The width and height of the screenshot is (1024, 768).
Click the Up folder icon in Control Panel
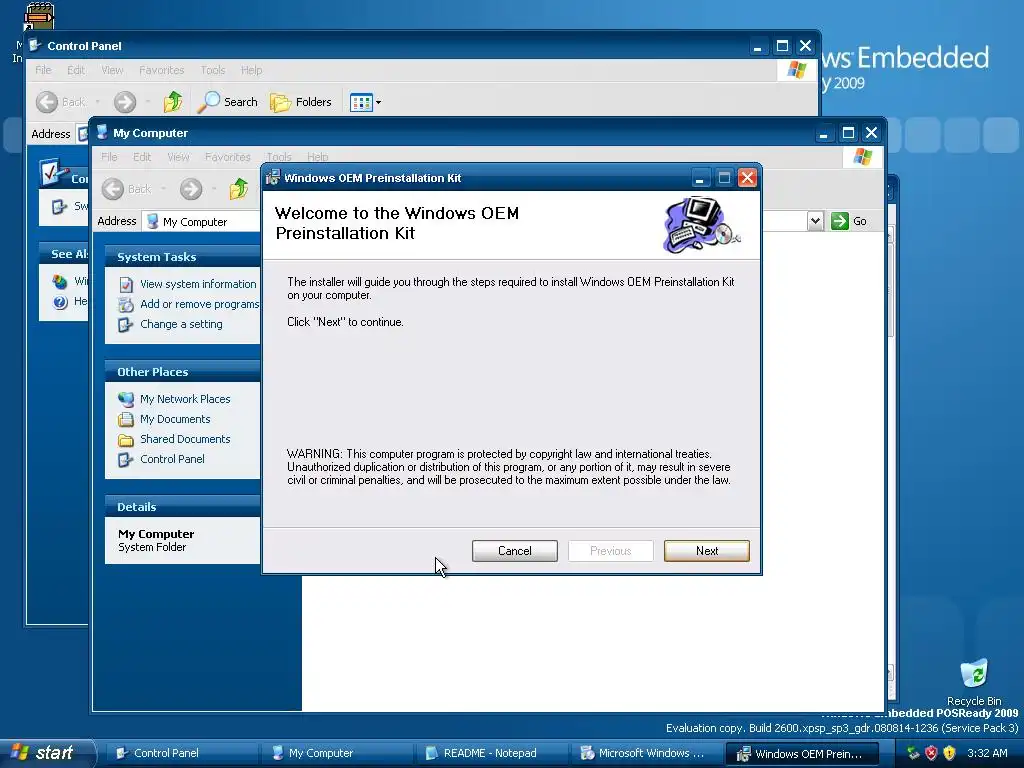click(173, 102)
